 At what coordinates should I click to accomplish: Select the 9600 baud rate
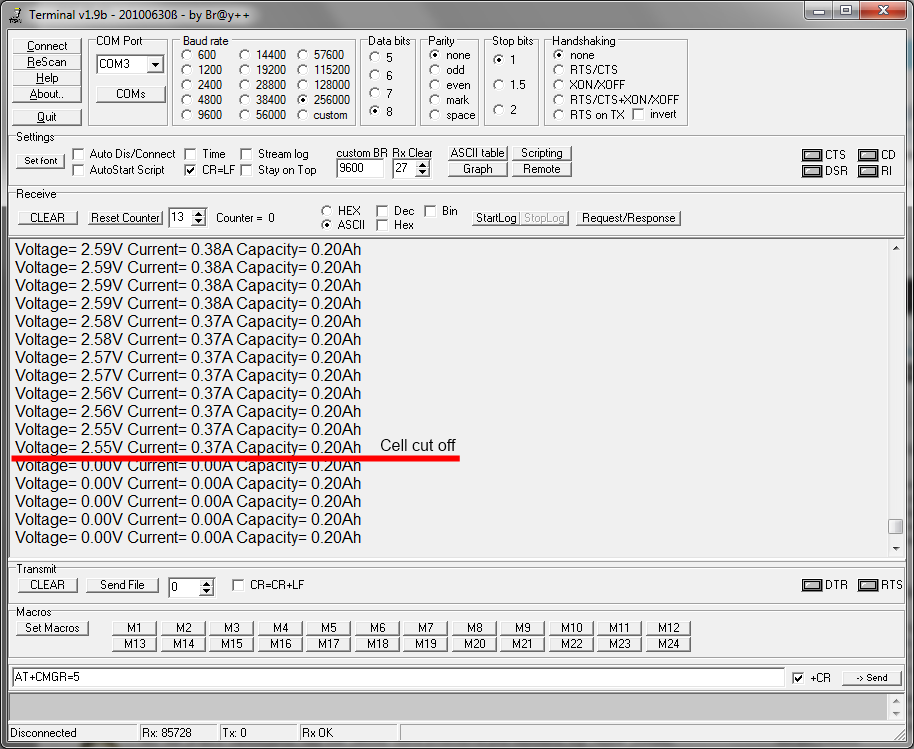click(x=187, y=115)
